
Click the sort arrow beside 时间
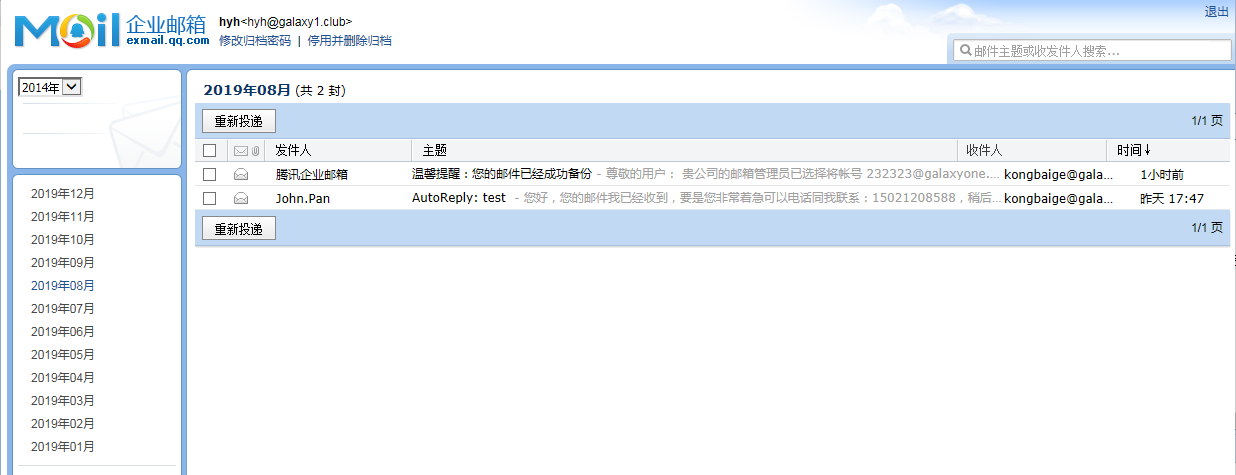(x=1147, y=150)
